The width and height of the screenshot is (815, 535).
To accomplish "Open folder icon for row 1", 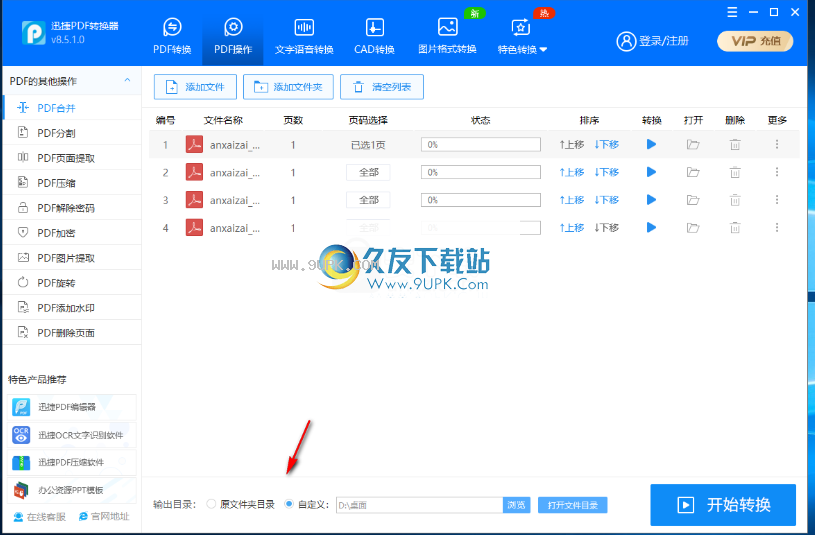I will pyautogui.click(x=693, y=144).
